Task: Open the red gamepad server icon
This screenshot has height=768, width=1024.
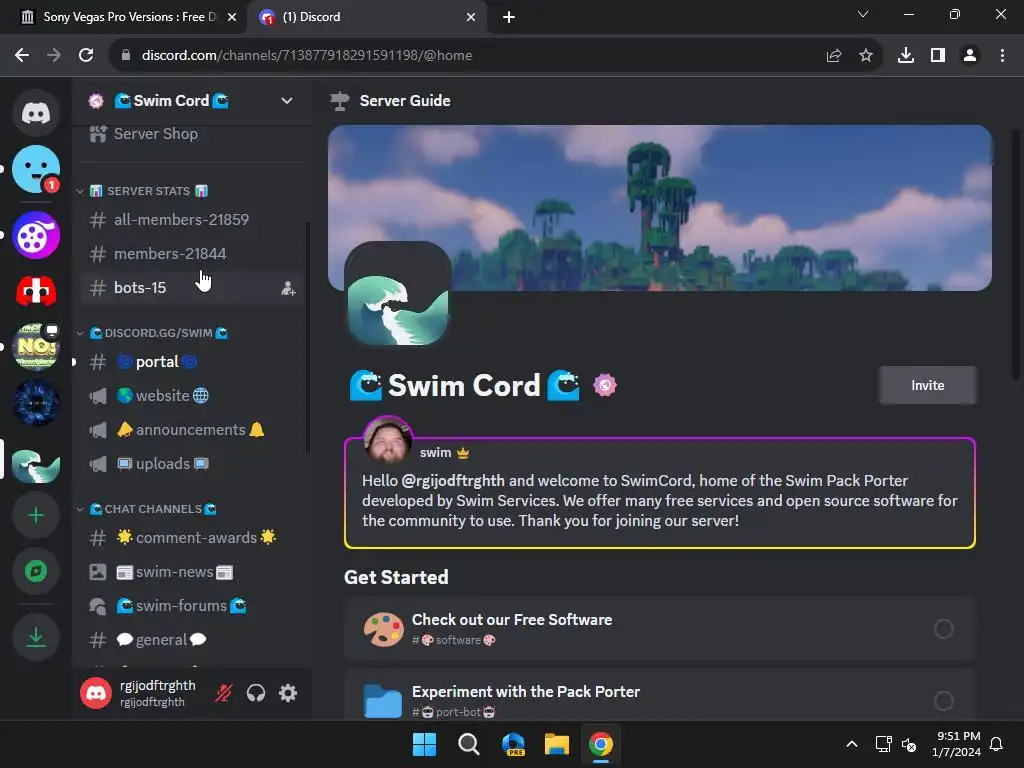Action: [36, 291]
